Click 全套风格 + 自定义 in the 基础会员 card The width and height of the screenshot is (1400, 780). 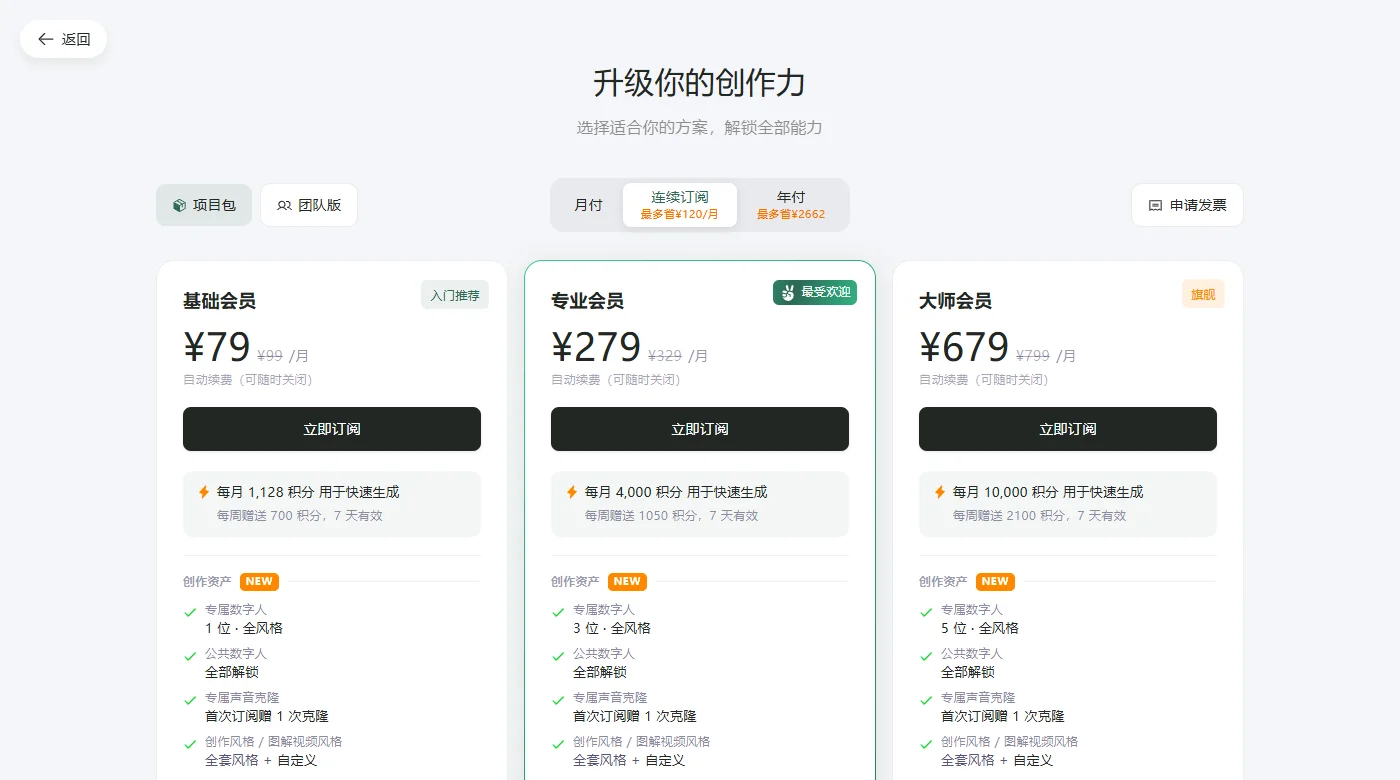261,760
